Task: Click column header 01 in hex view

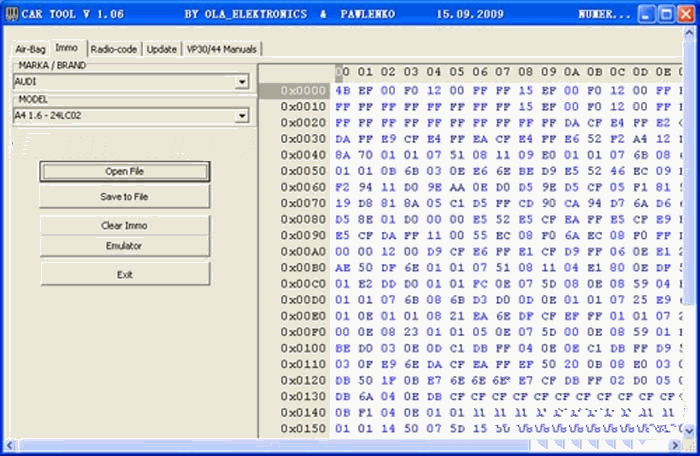Action: tap(365, 72)
